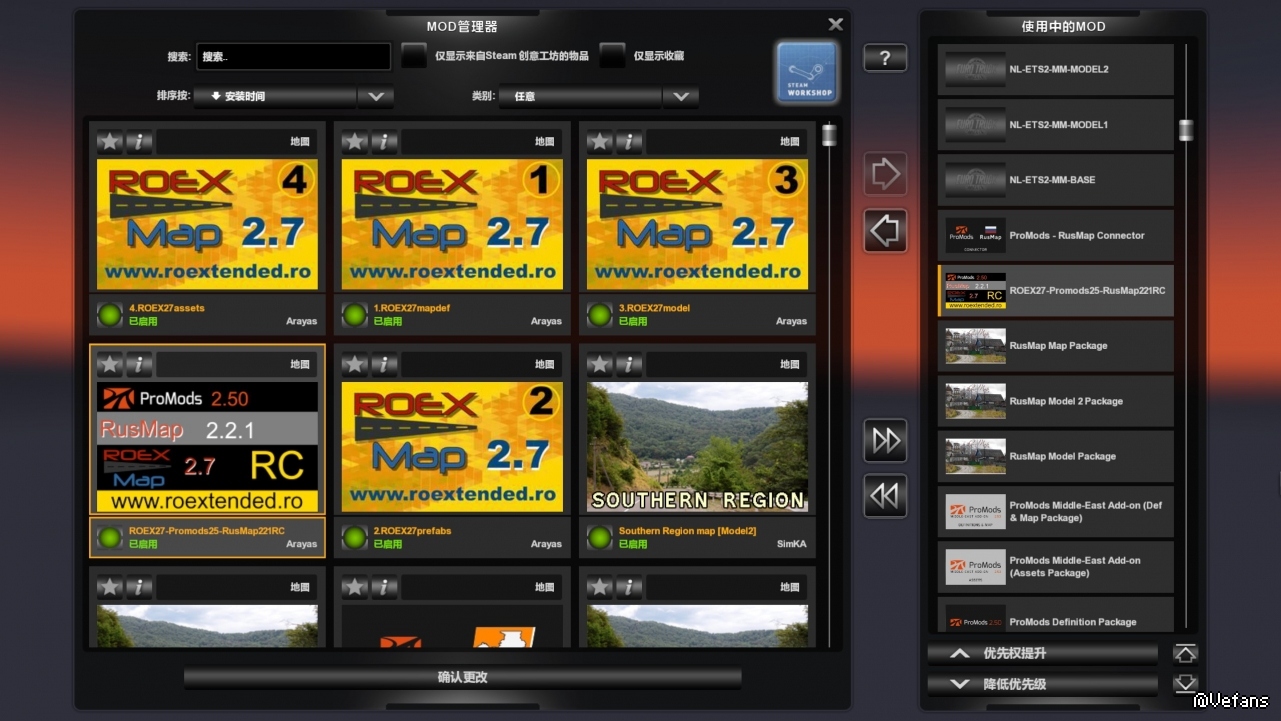
Task: Deactivate selected mod with the single left arrow
Action: (x=885, y=231)
